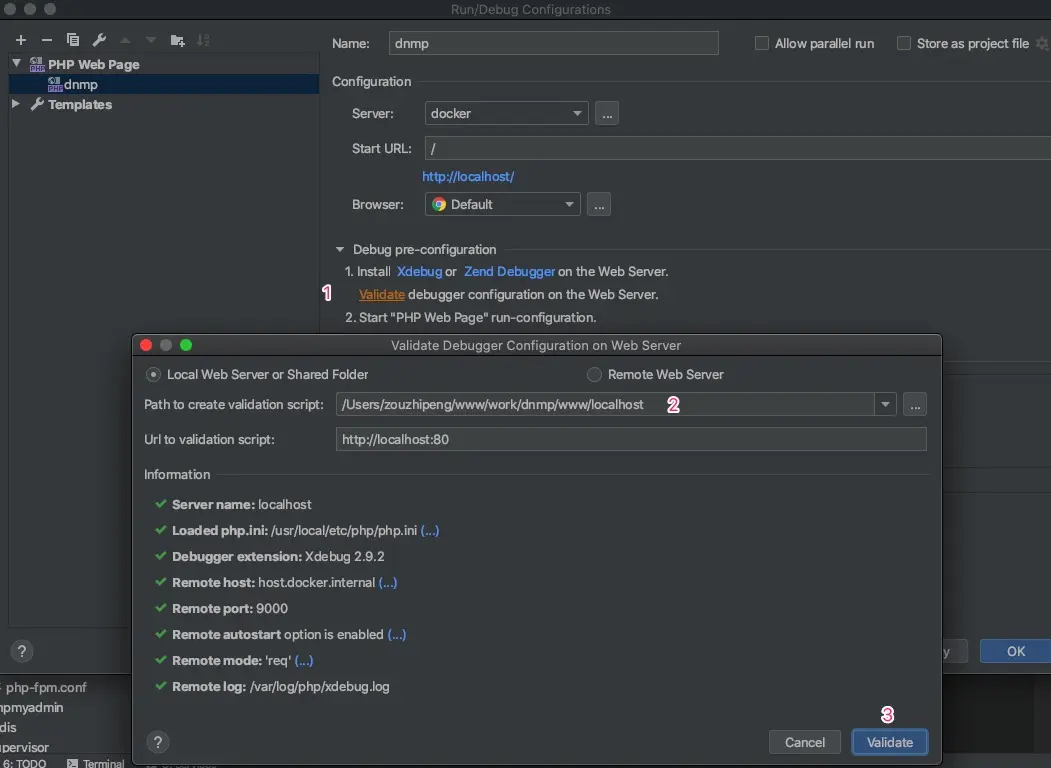1051x768 pixels.
Task: Select Local Web Server or Shared Folder
Action: (153, 375)
